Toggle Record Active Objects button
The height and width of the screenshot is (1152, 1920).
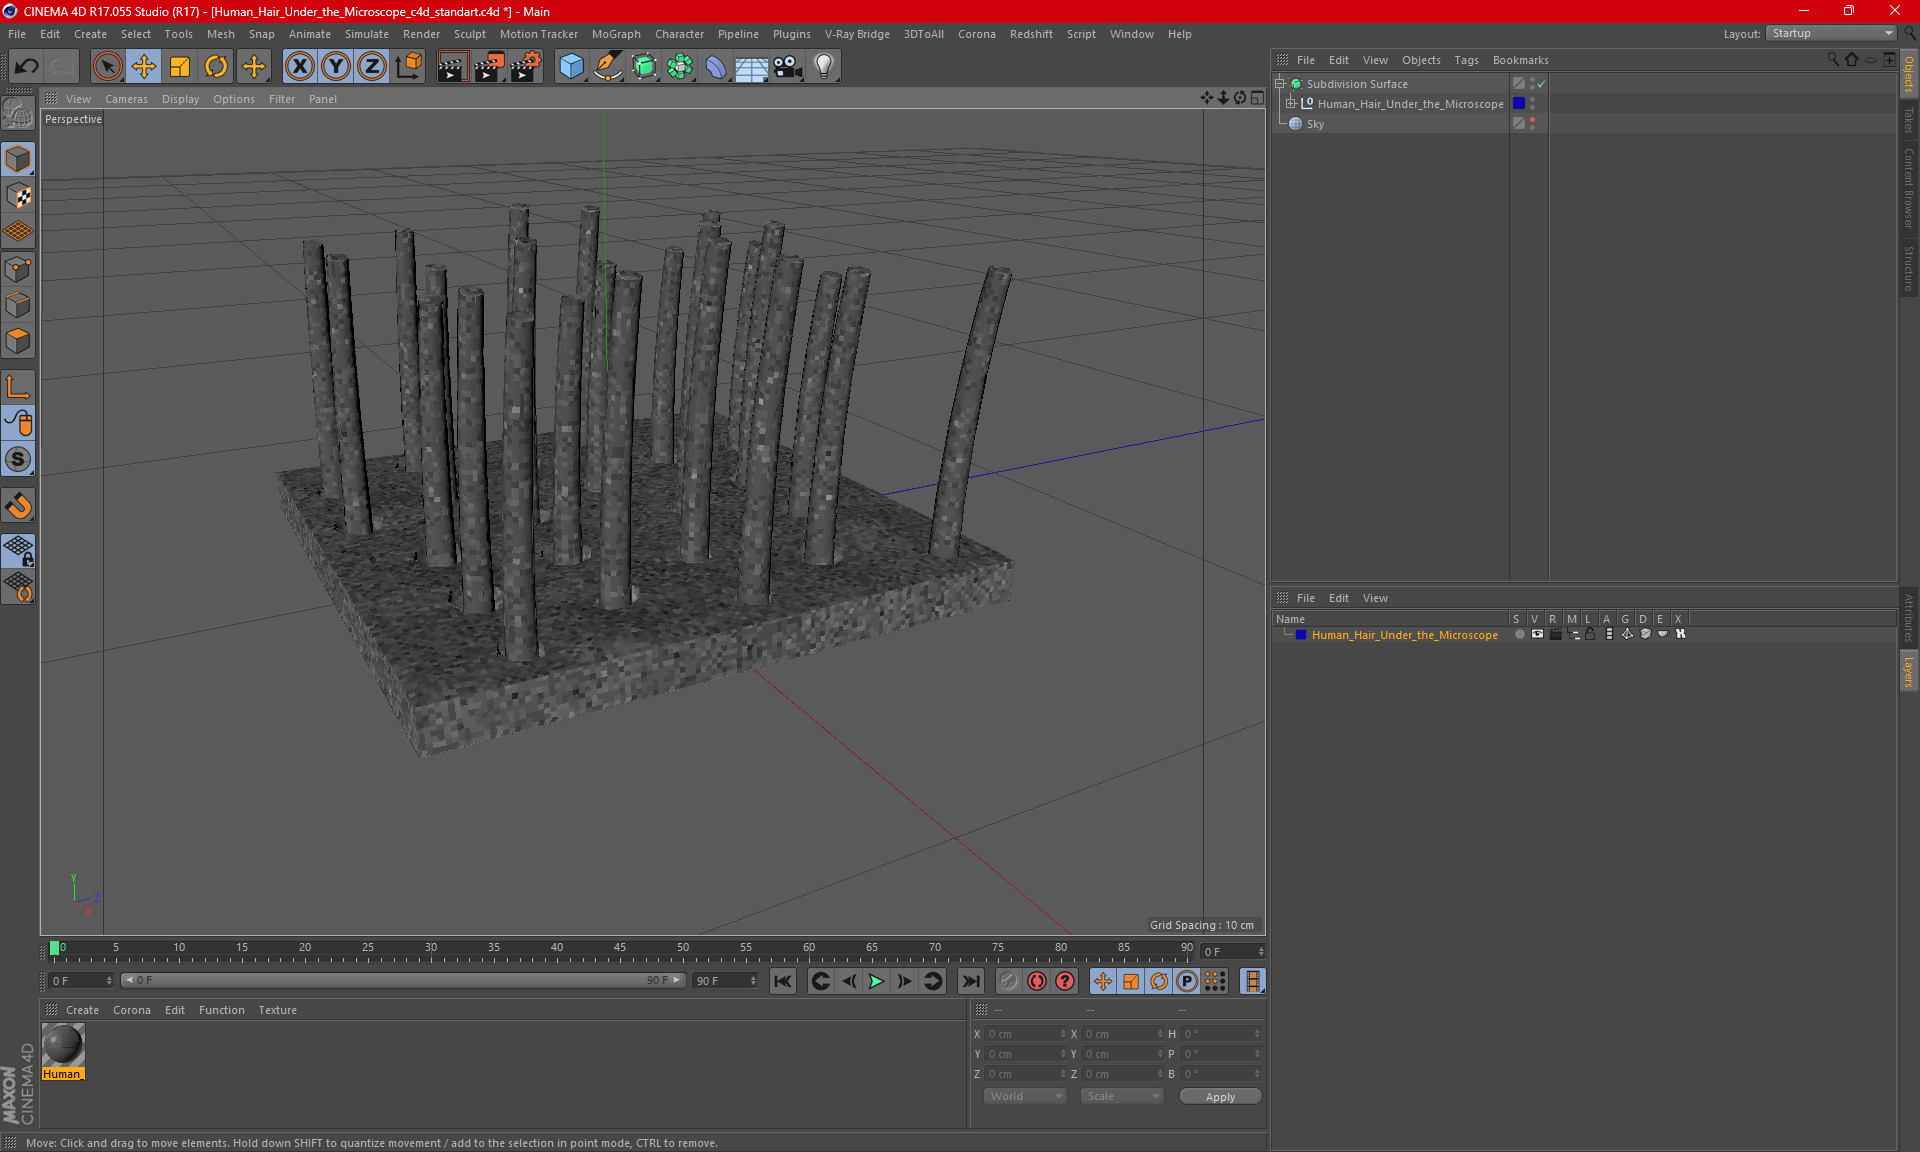(x=1009, y=981)
